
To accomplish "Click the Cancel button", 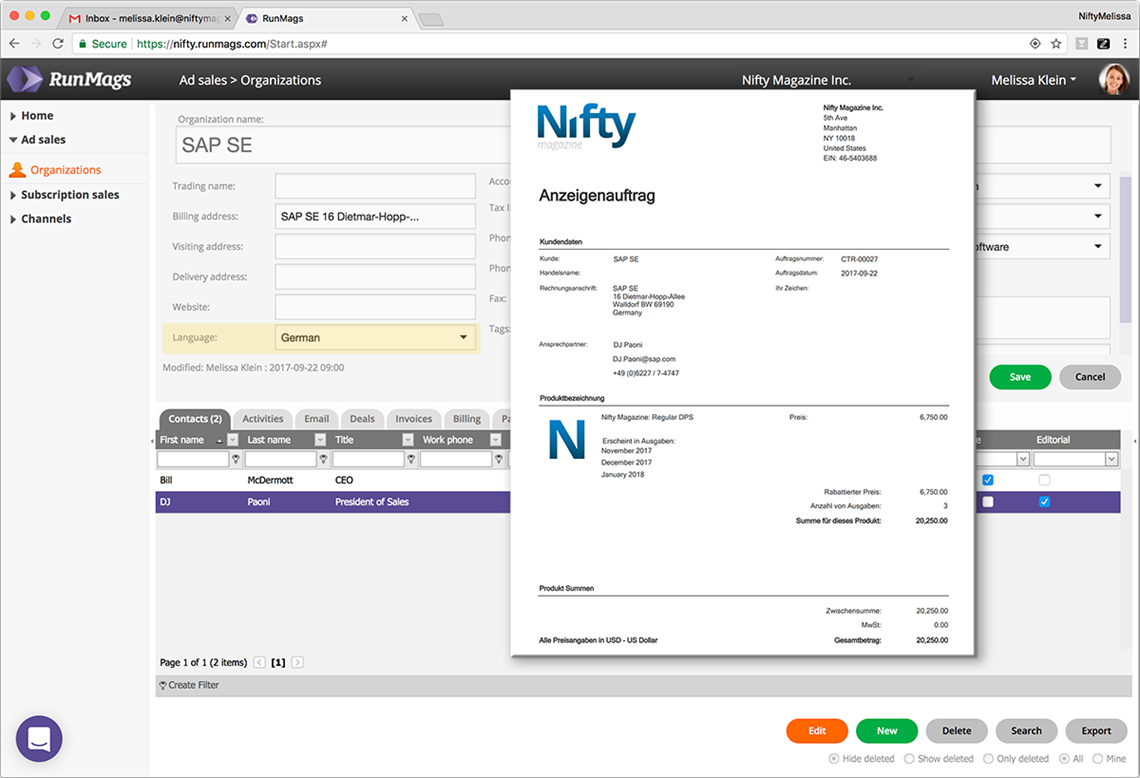I will tap(1090, 377).
